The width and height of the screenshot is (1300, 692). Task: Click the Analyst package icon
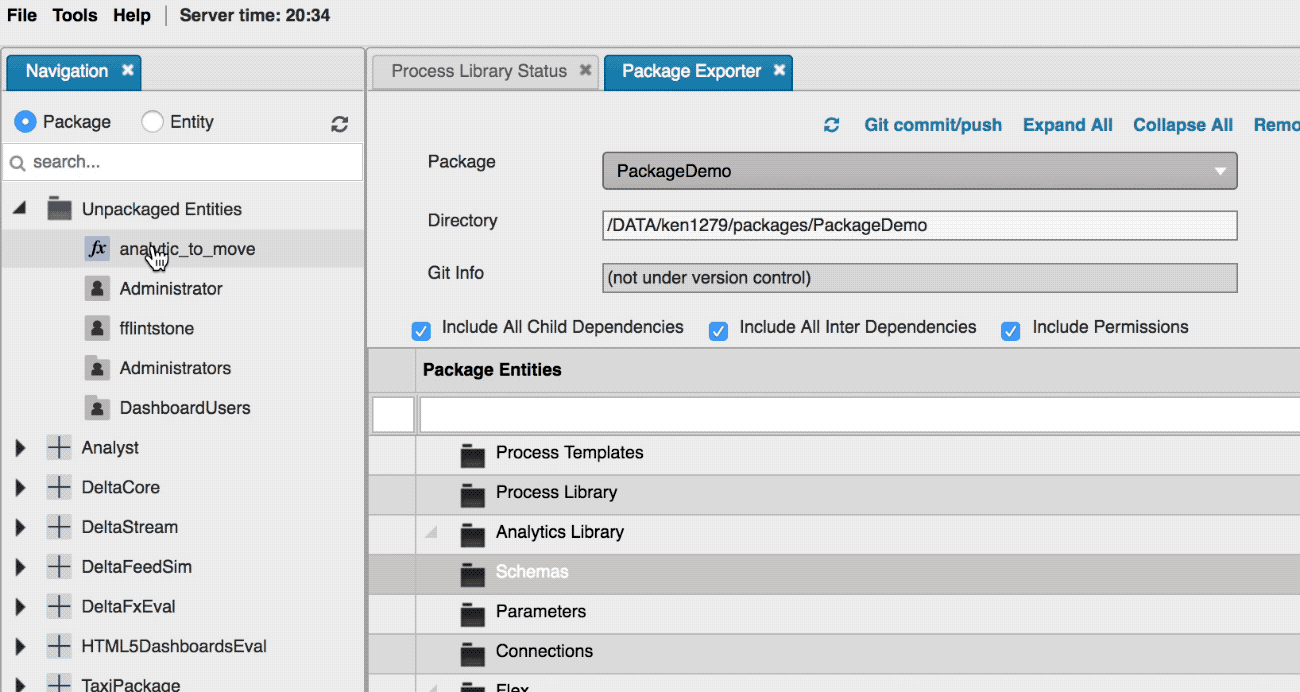(x=59, y=448)
